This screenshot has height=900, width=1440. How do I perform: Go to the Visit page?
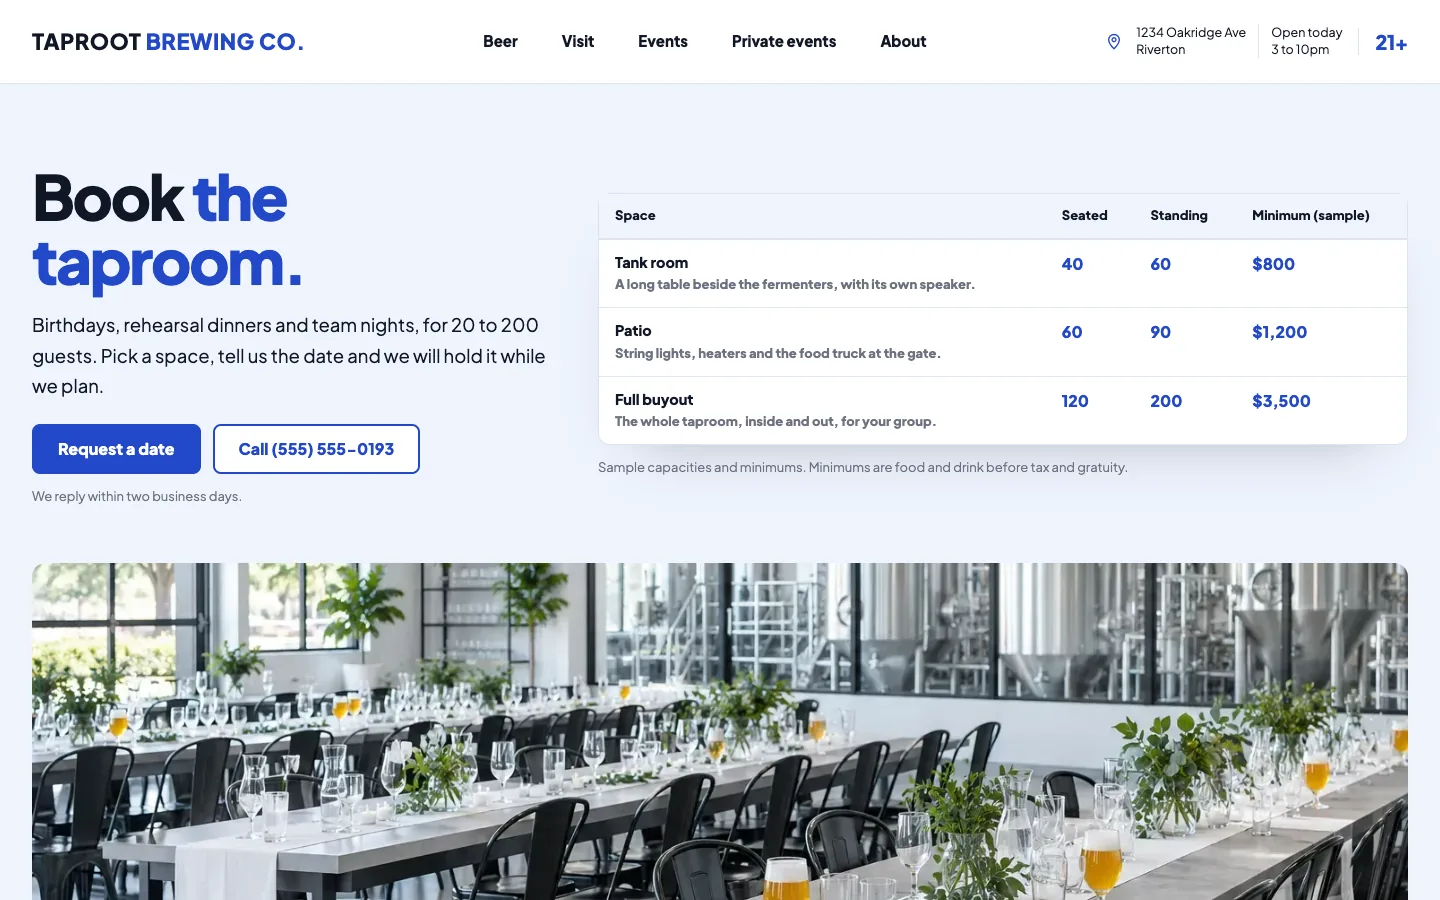click(578, 41)
